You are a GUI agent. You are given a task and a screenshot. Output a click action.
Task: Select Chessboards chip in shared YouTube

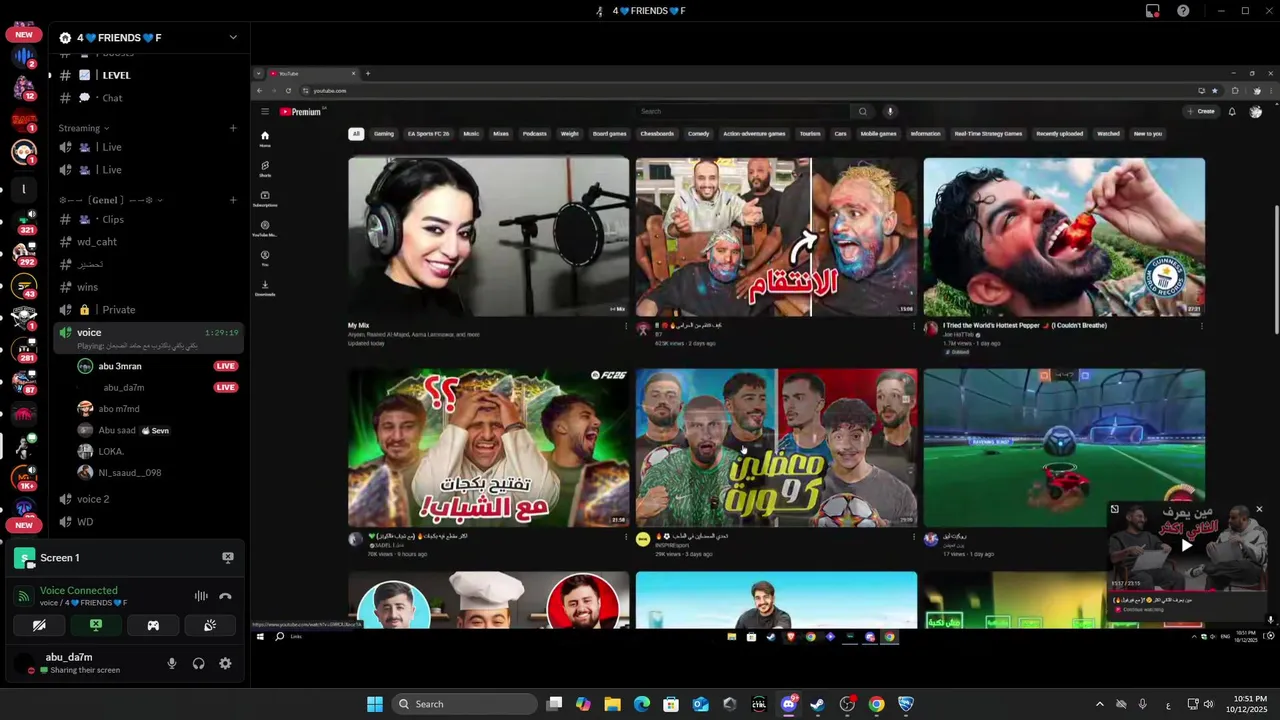tap(657, 134)
